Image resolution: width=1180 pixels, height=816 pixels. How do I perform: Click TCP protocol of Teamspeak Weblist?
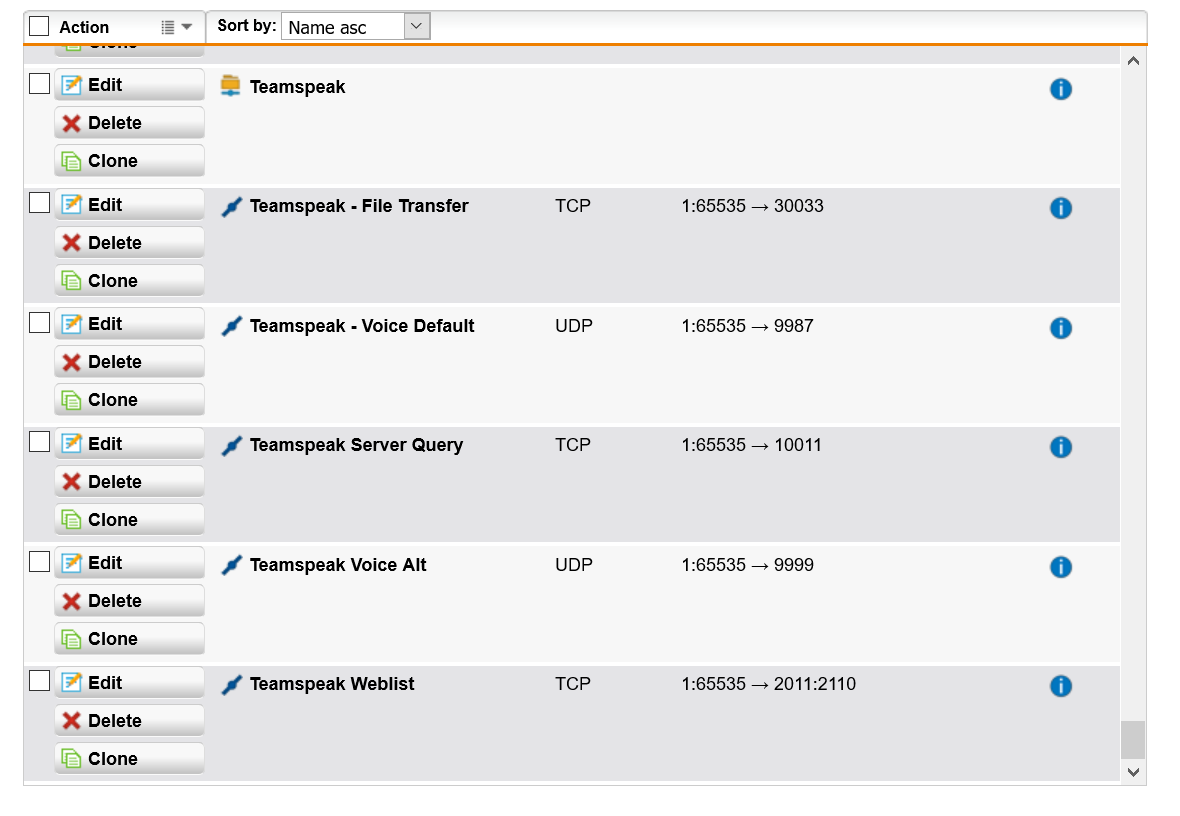pos(573,684)
